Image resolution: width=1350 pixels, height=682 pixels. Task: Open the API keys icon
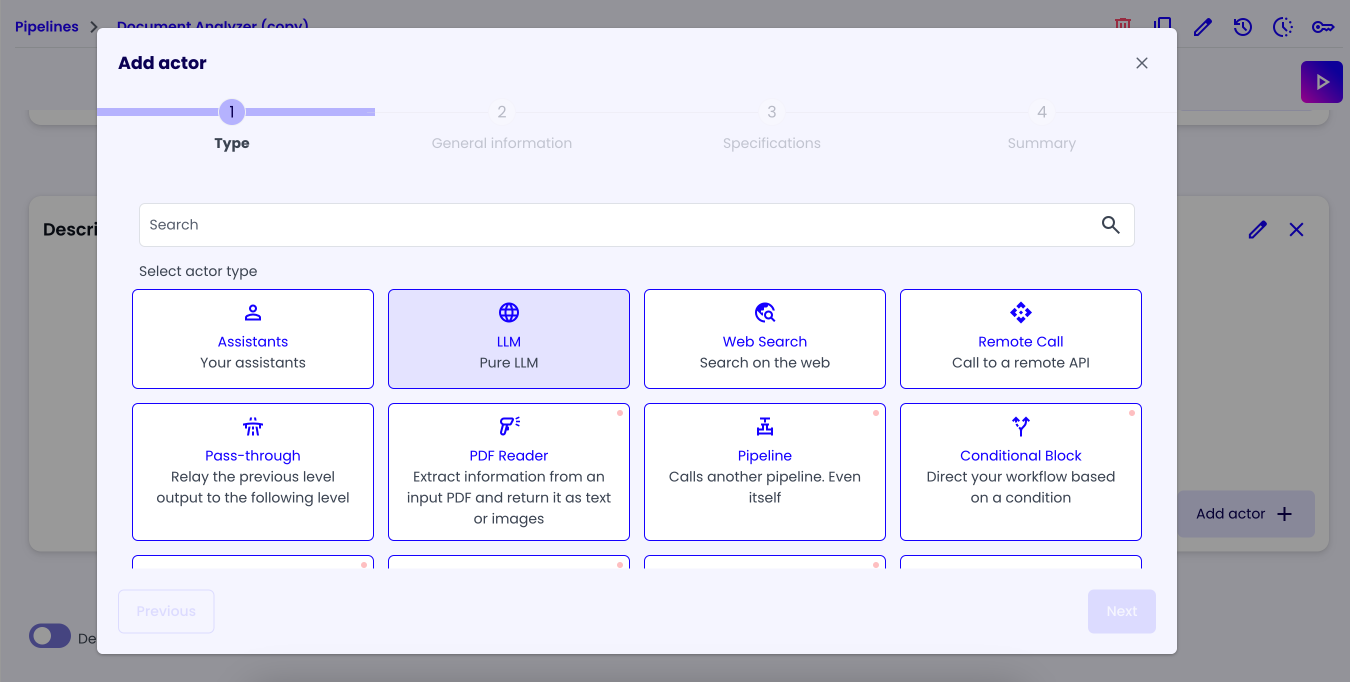tap(1323, 27)
